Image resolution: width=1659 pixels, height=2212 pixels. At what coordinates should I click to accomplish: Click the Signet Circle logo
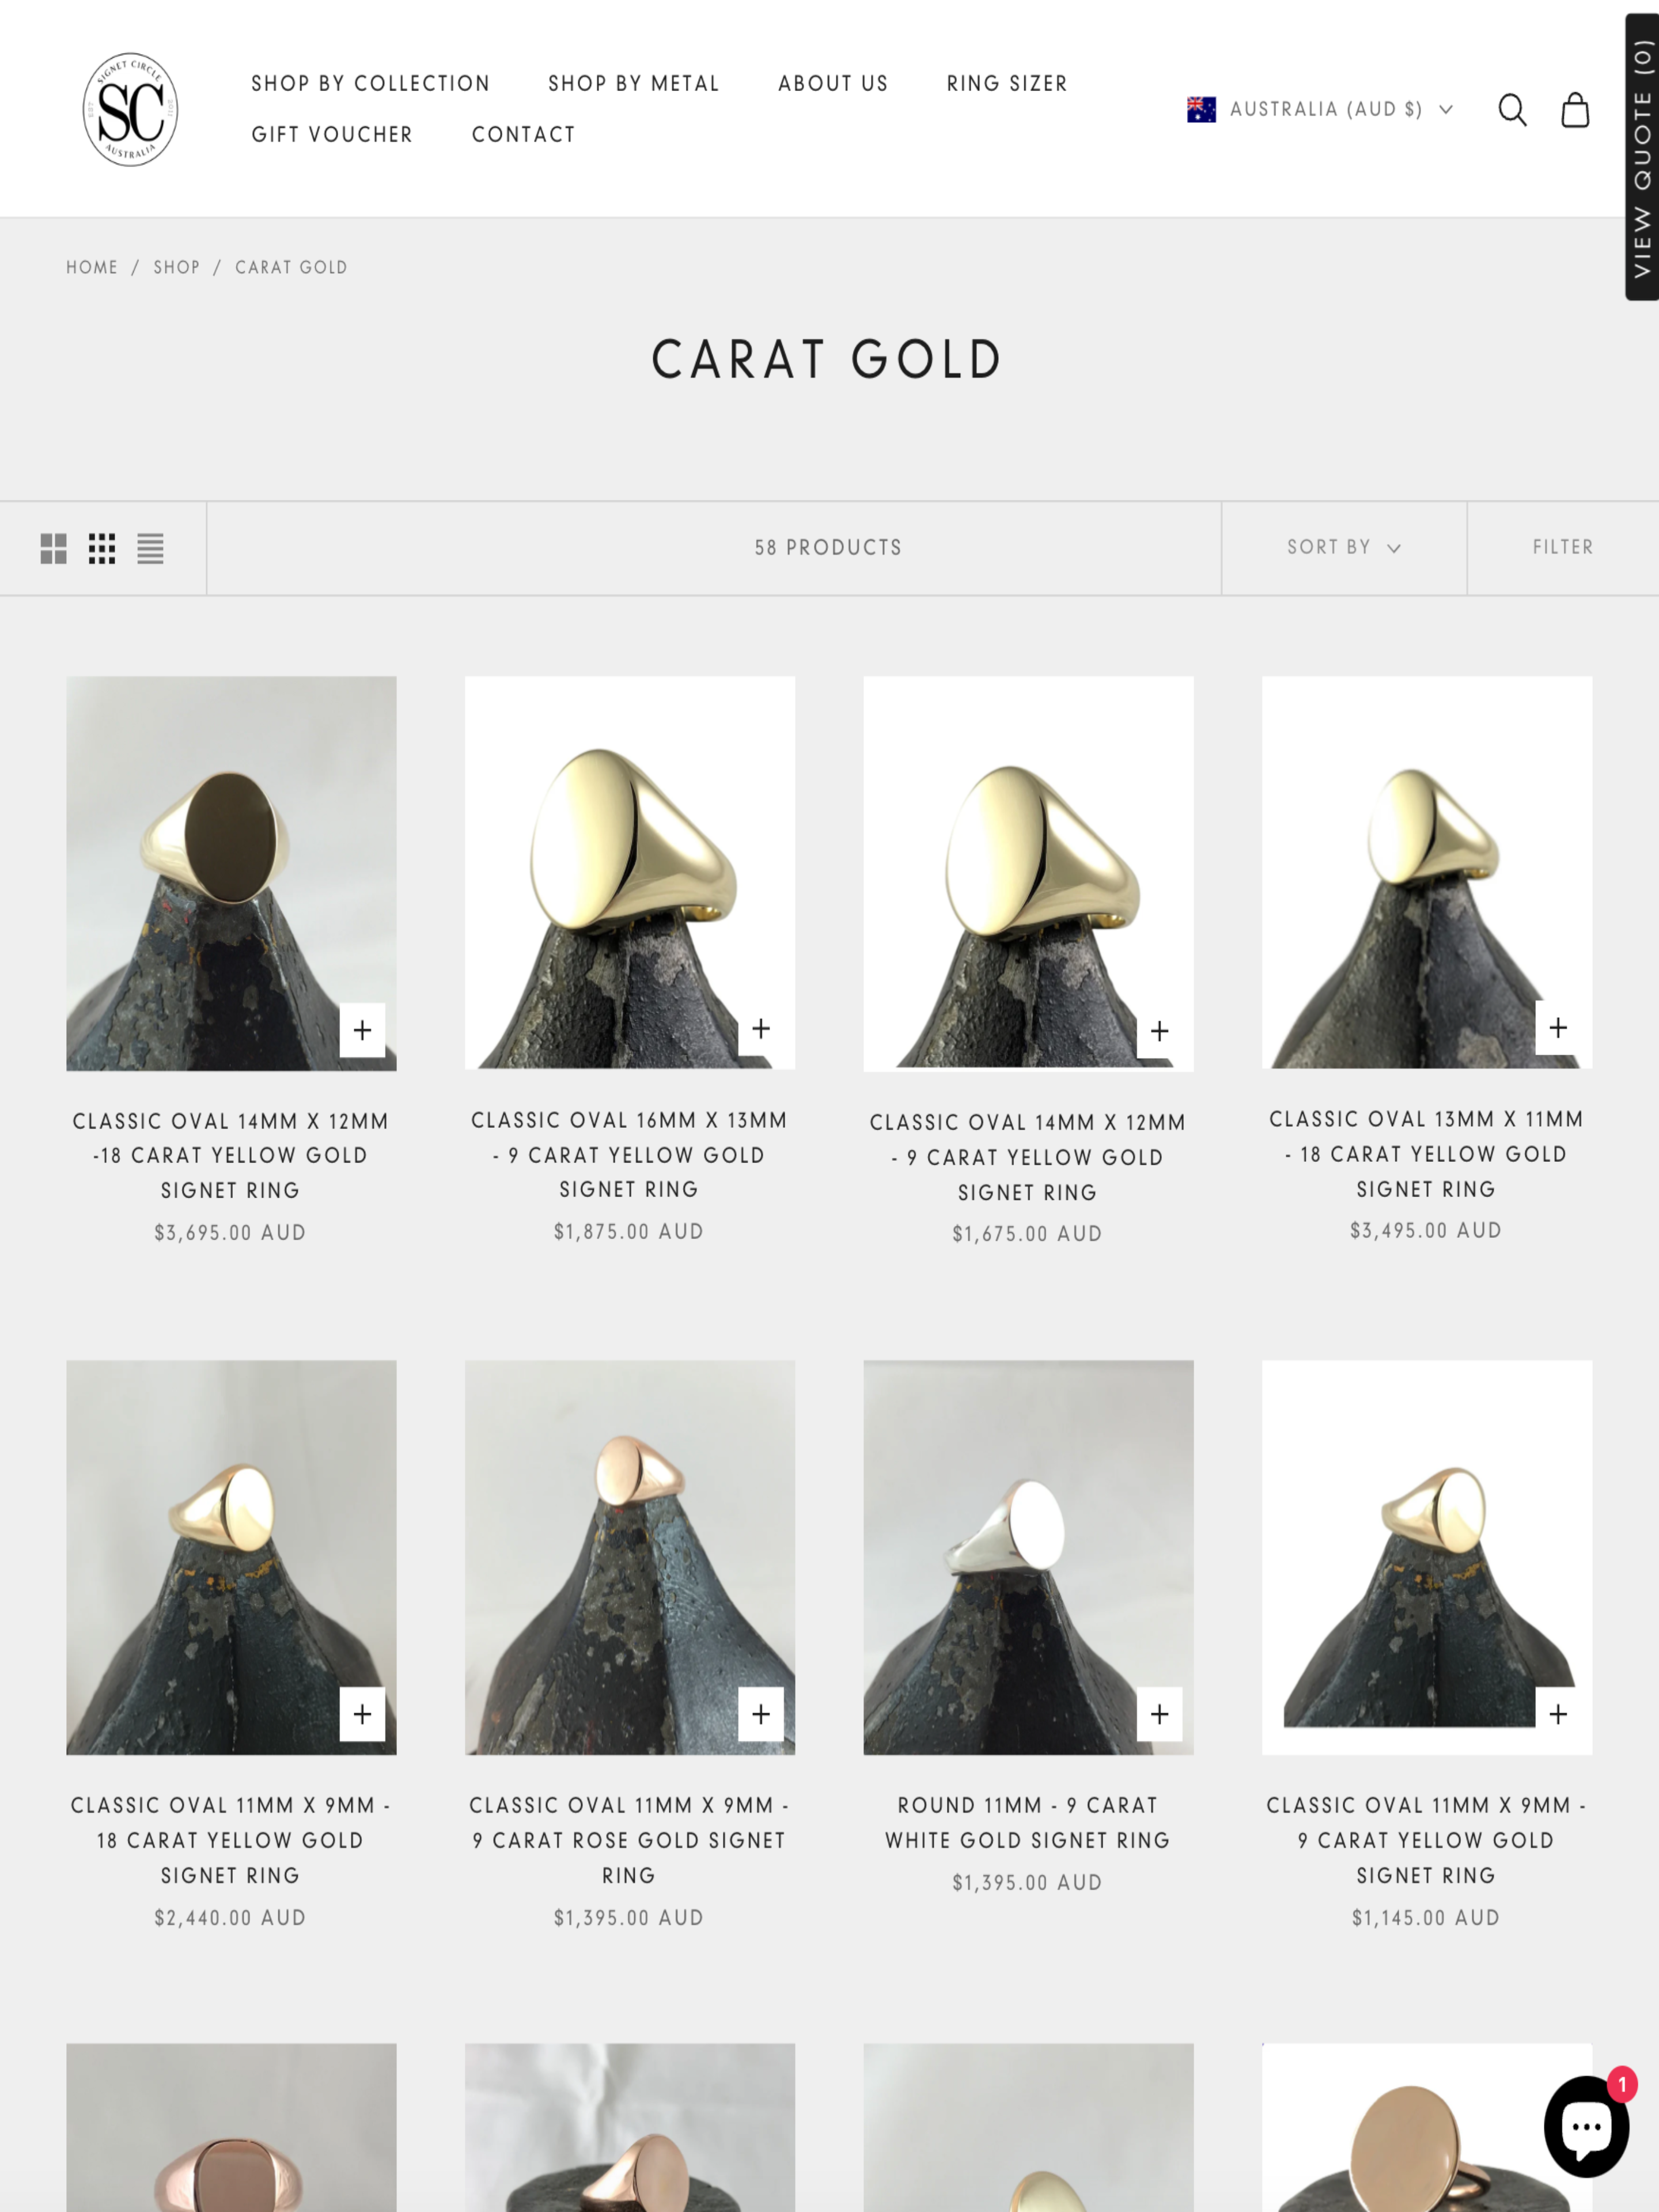130,109
